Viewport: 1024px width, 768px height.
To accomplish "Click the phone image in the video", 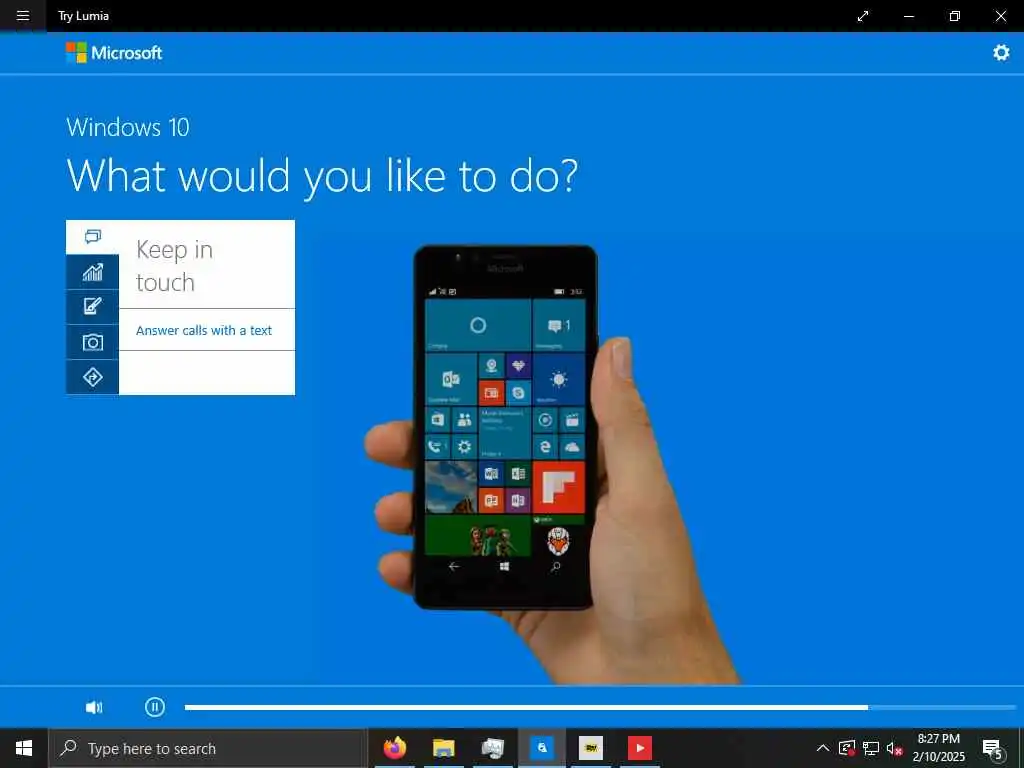I will [x=505, y=428].
